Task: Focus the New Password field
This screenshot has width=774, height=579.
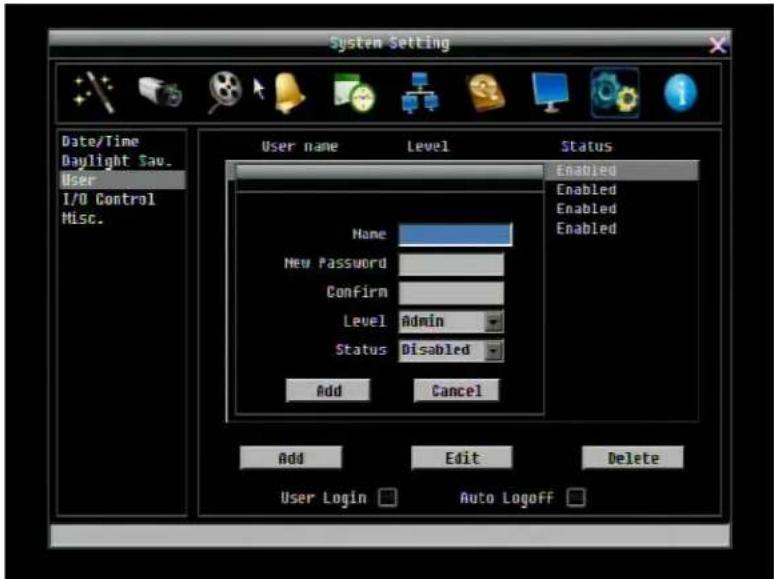Action: click(x=451, y=264)
